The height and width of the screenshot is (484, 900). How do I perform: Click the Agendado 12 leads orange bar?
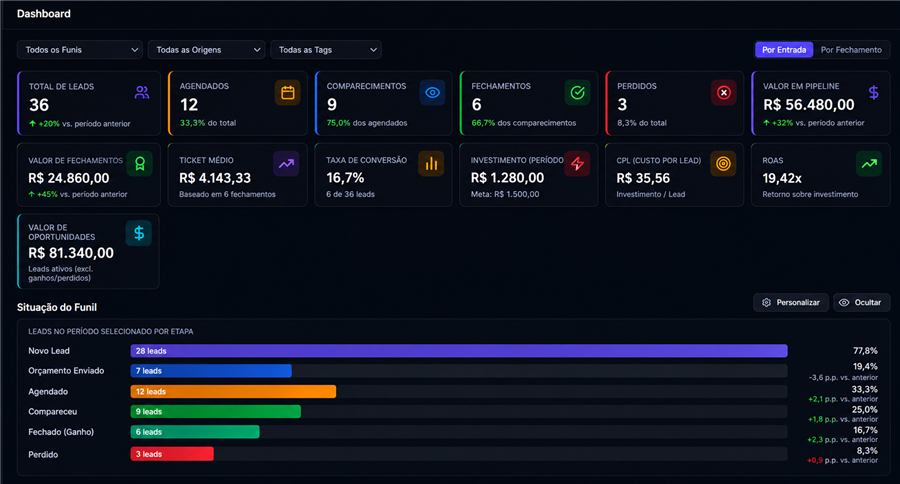(x=233, y=392)
